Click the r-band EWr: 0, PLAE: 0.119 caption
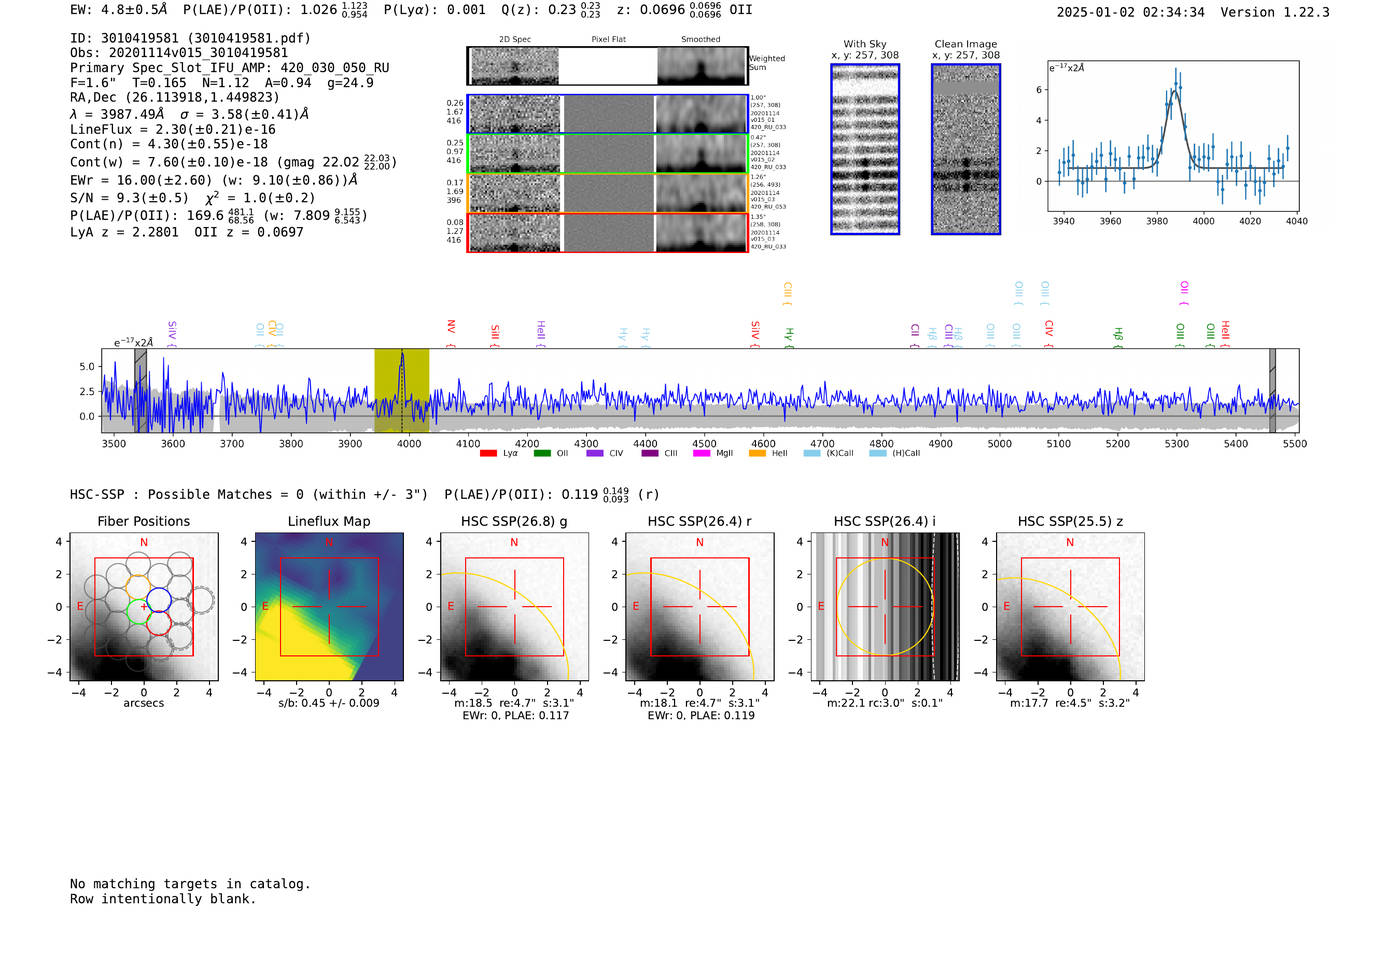The width and height of the screenshot is (1400, 953). pyautogui.click(x=700, y=715)
